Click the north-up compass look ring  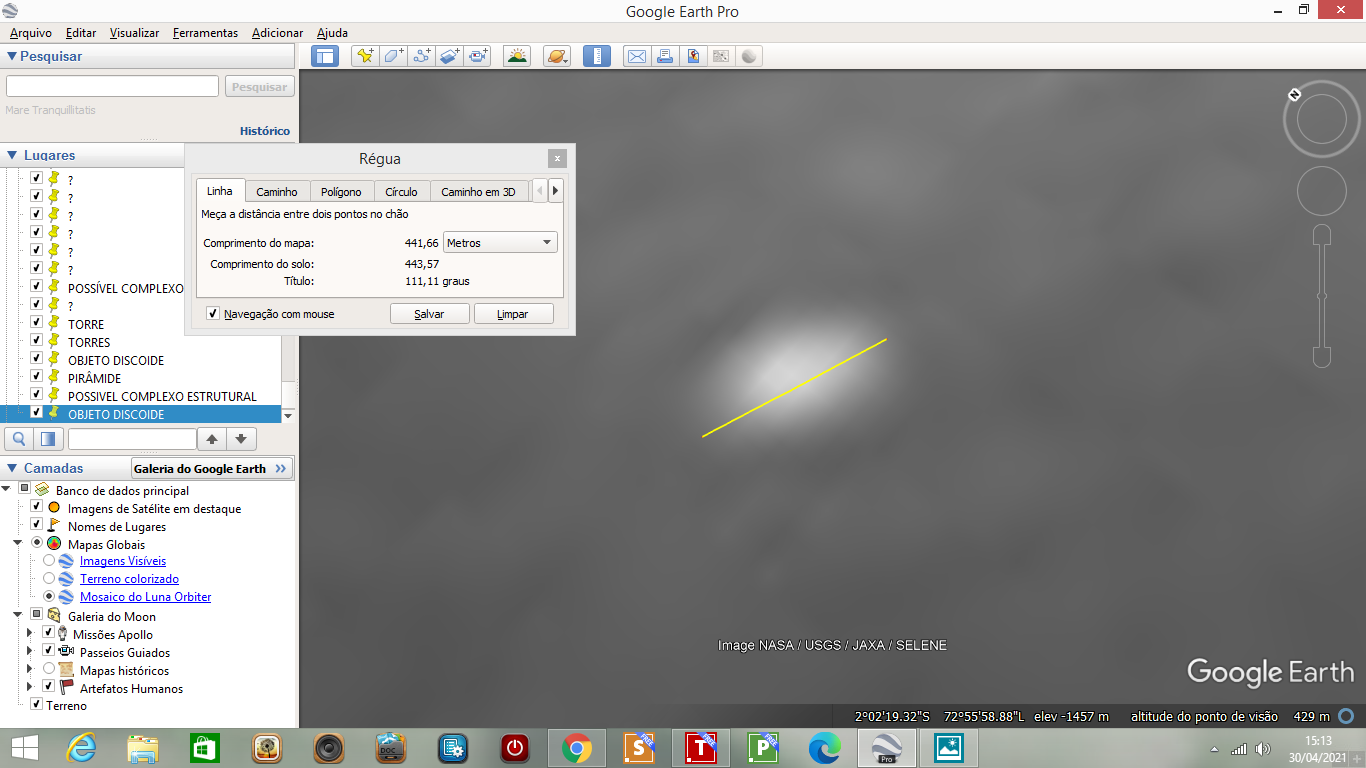click(1321, 121)
